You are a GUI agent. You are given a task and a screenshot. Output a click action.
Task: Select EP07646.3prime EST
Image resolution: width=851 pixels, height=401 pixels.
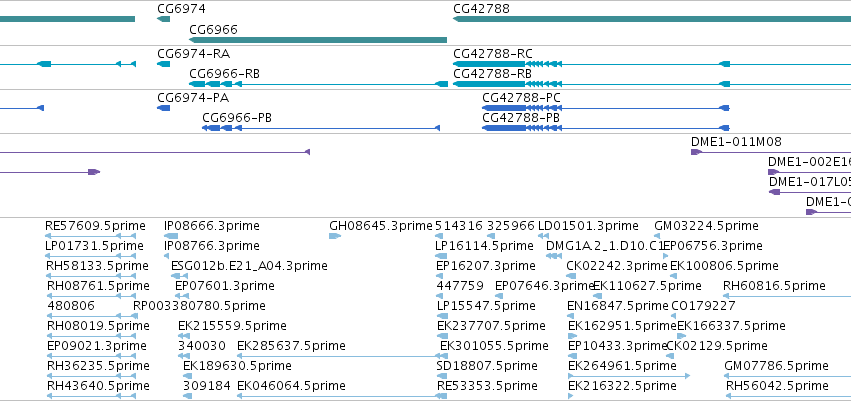click(x=545, y=286)
